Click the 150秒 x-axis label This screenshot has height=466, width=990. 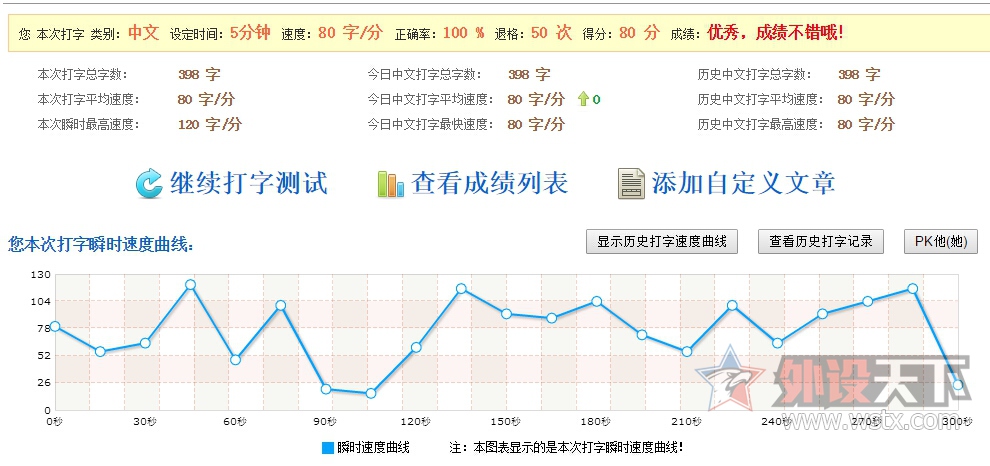coord(505,422)
